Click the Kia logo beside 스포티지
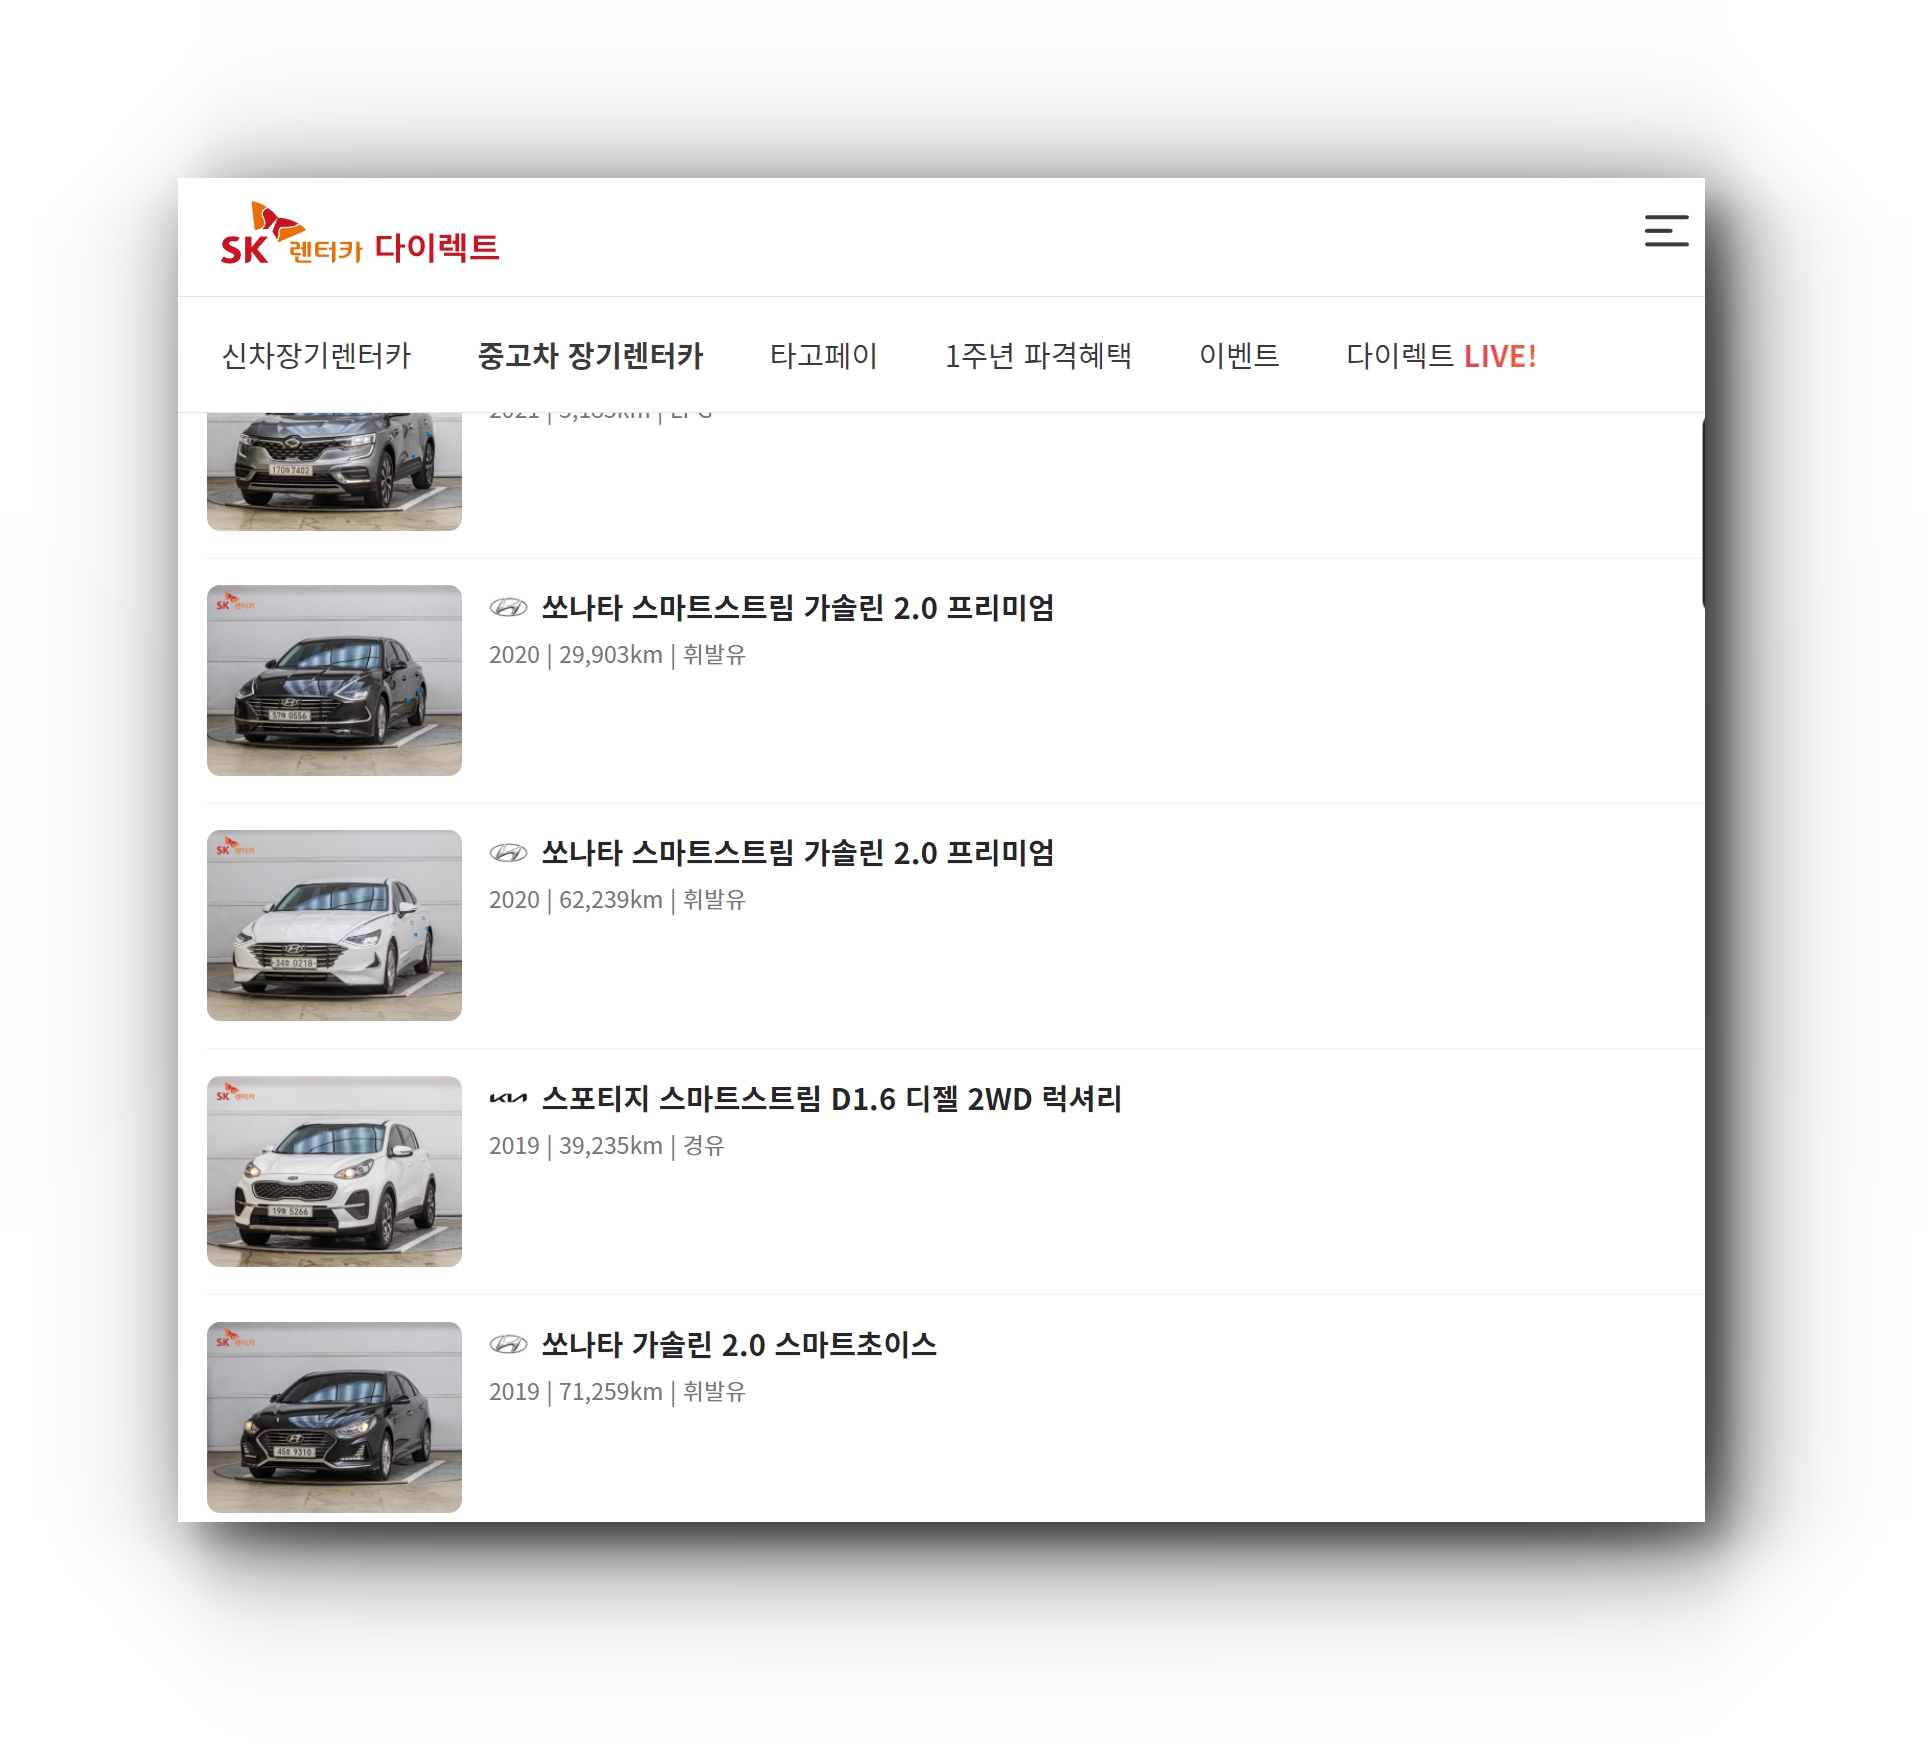 pos(508,1098)
